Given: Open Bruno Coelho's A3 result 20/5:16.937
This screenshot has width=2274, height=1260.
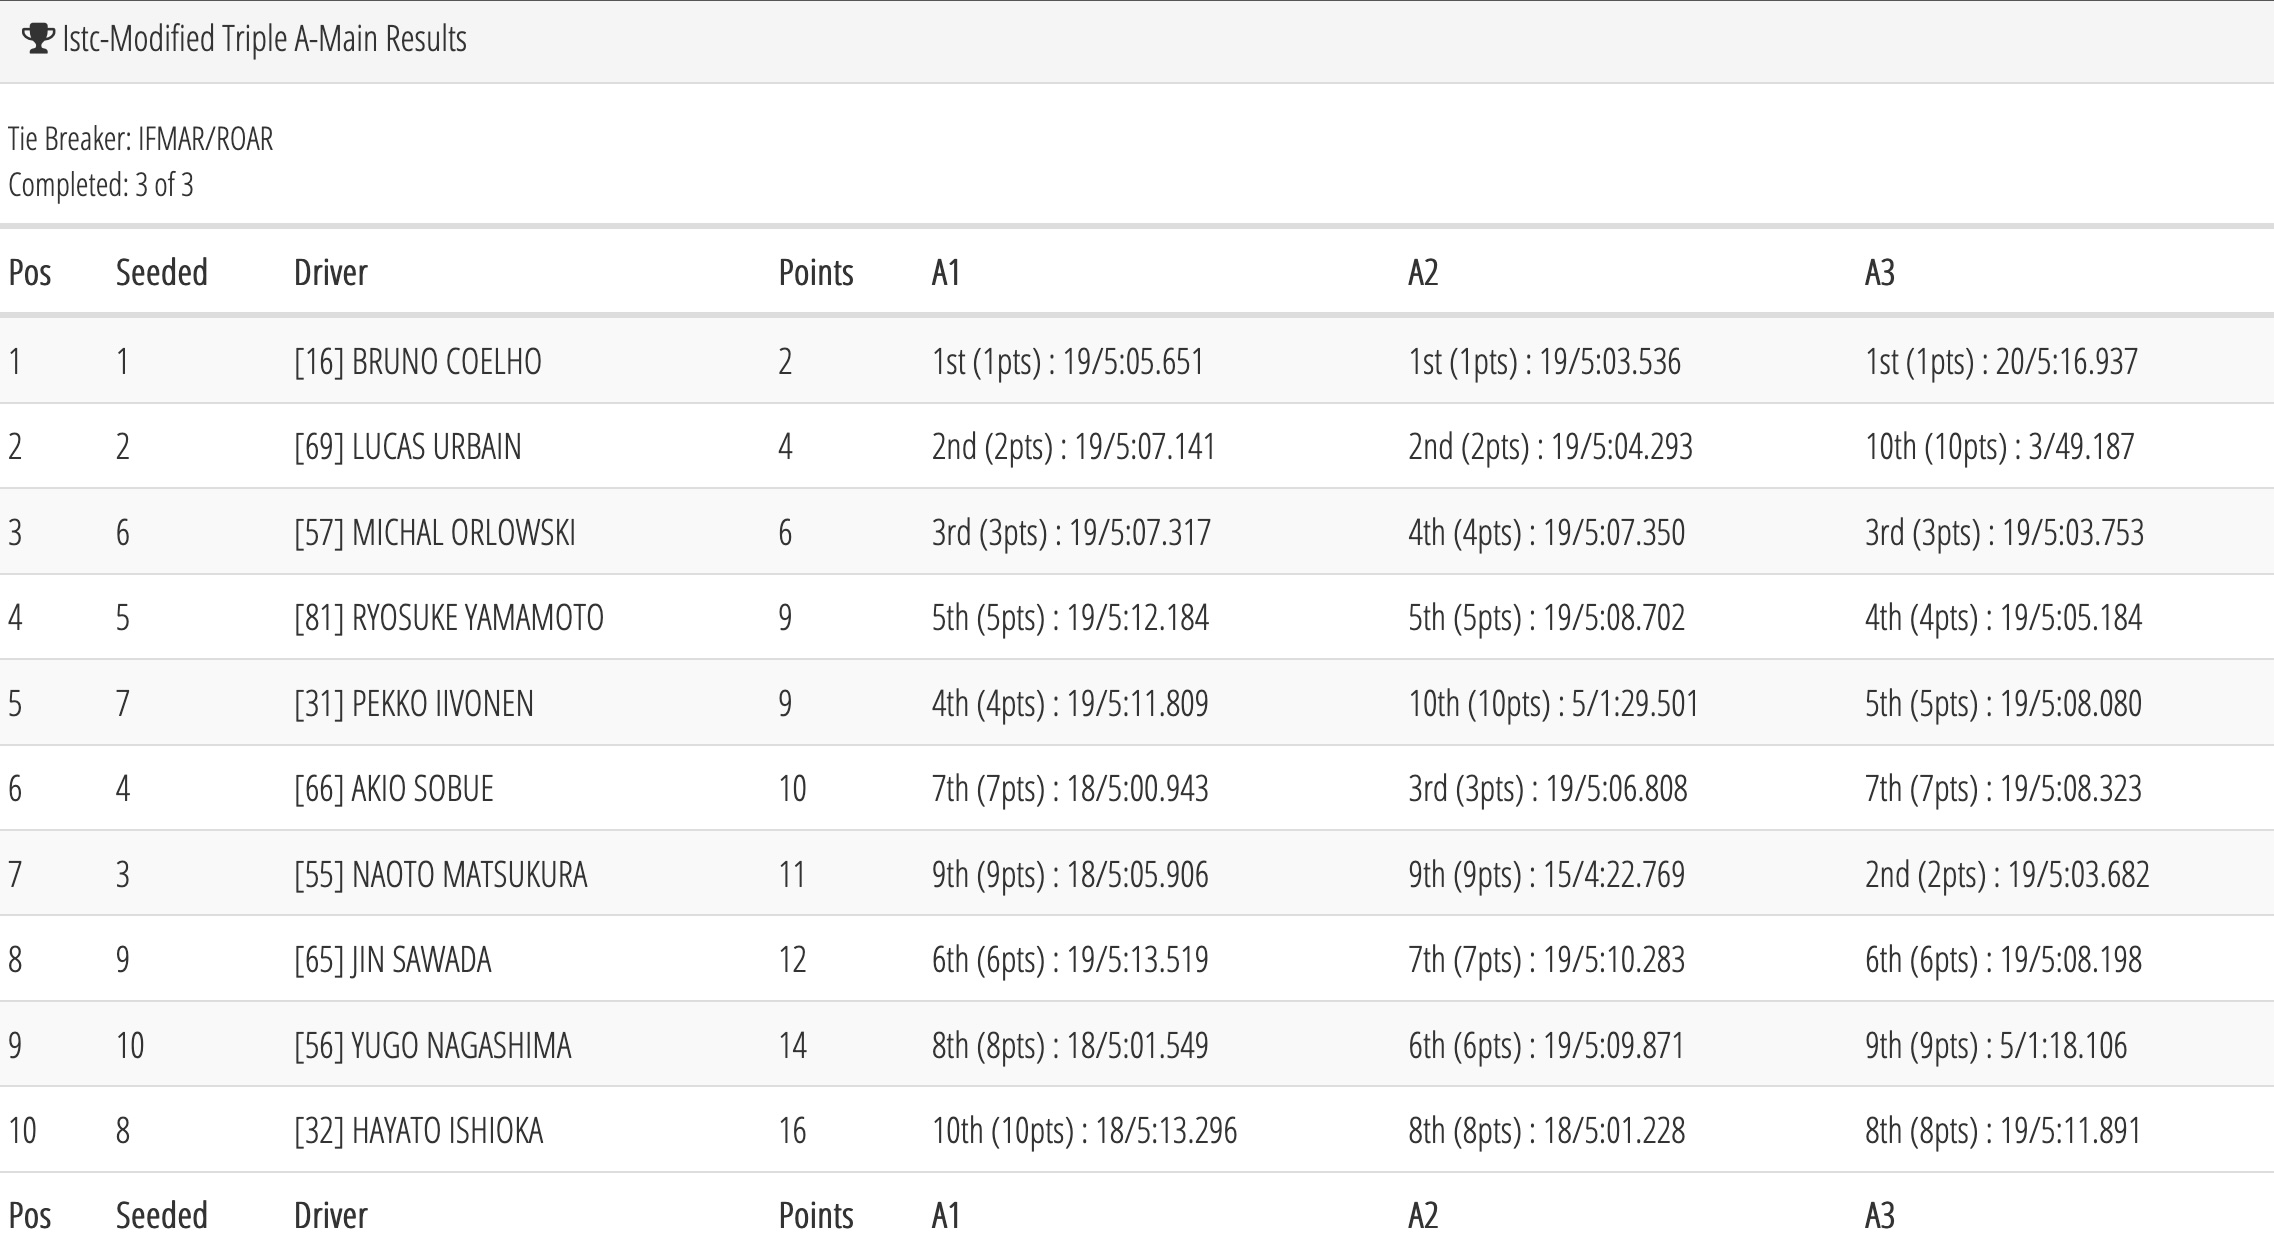Looking at the screenshot, I should tap(2001, 361).
